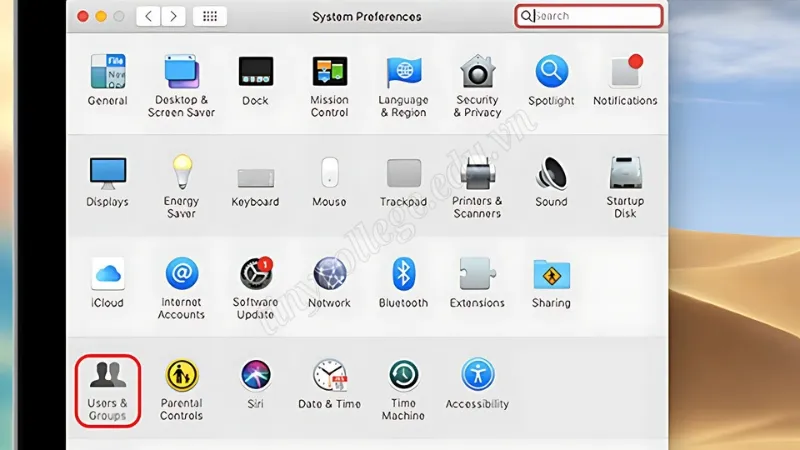Click the Show All grid button
Viewport: 800px width, 450px height.
click(210, 16)
